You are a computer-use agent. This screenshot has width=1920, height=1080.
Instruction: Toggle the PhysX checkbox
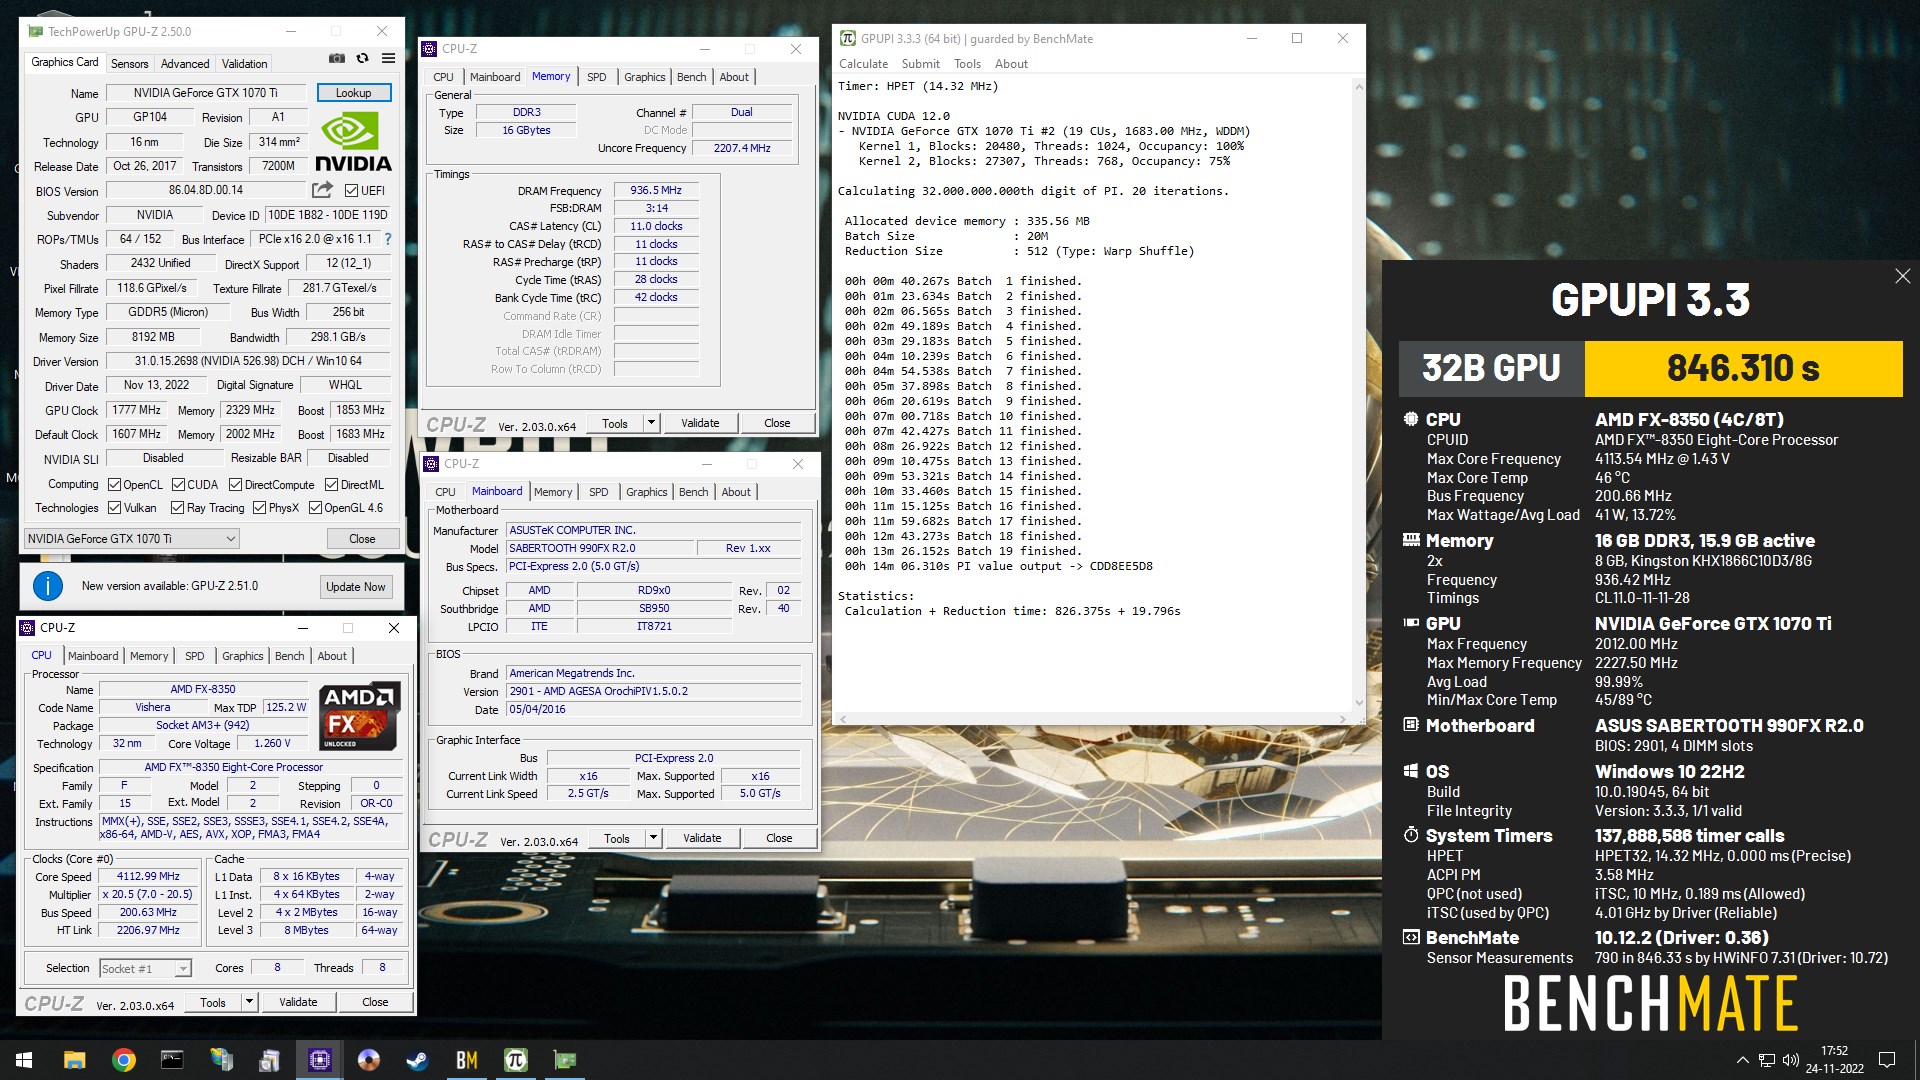tap(260, 508)
